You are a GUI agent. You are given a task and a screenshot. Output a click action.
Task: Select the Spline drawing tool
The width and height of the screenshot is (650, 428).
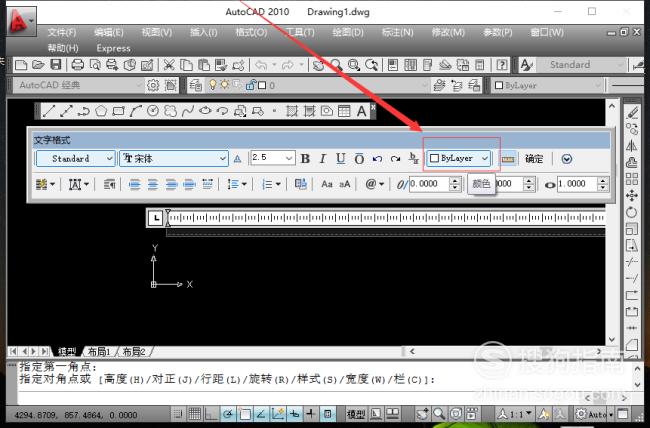tap(188, 111)
